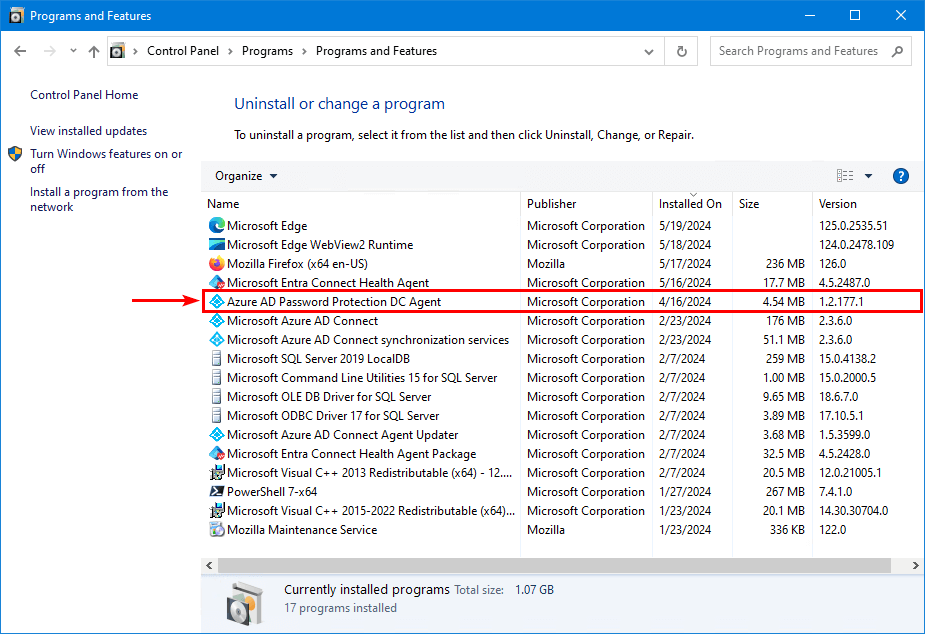Open the Organize dropdown menu
Screen dimensions: 925x634
(246, 176)
